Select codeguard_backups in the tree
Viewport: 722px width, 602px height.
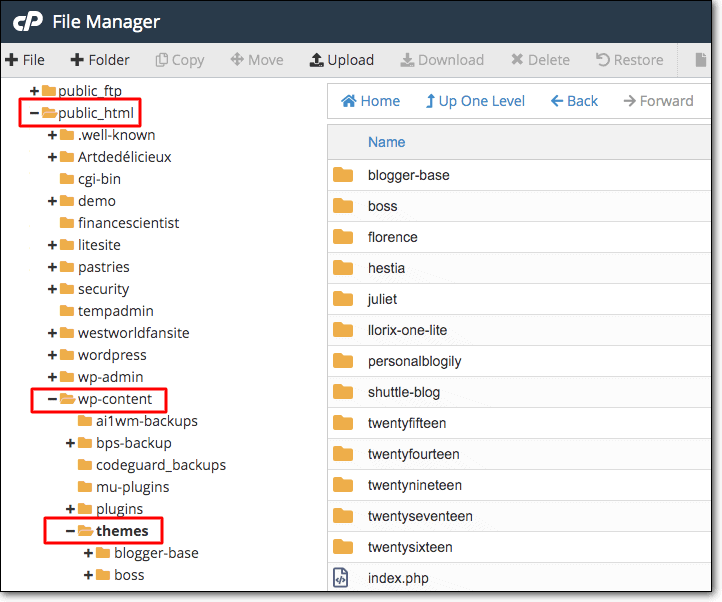coord(161,465)
